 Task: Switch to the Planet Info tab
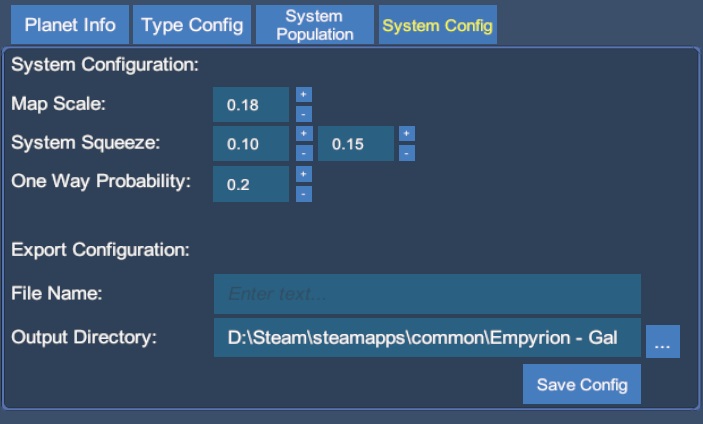[x=70, y=25]
